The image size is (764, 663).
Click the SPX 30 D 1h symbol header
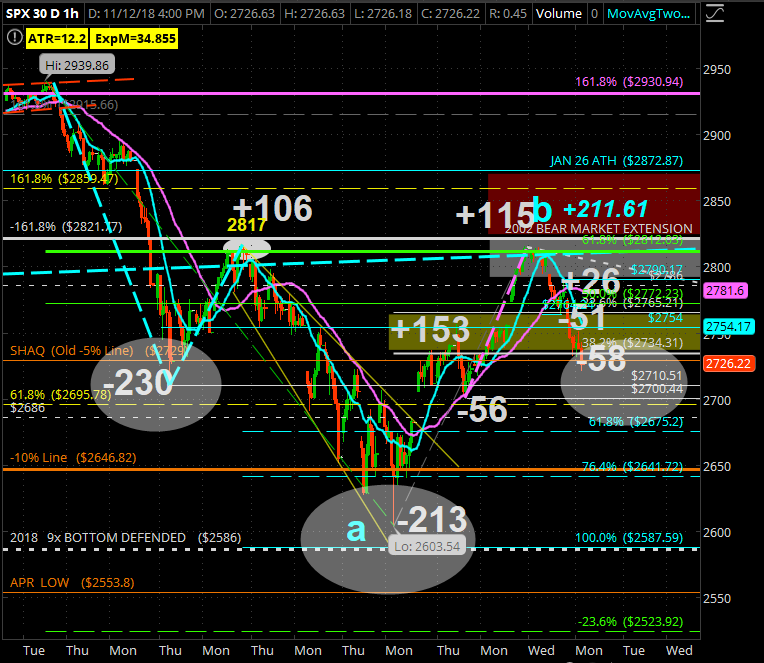pos(41,15)
